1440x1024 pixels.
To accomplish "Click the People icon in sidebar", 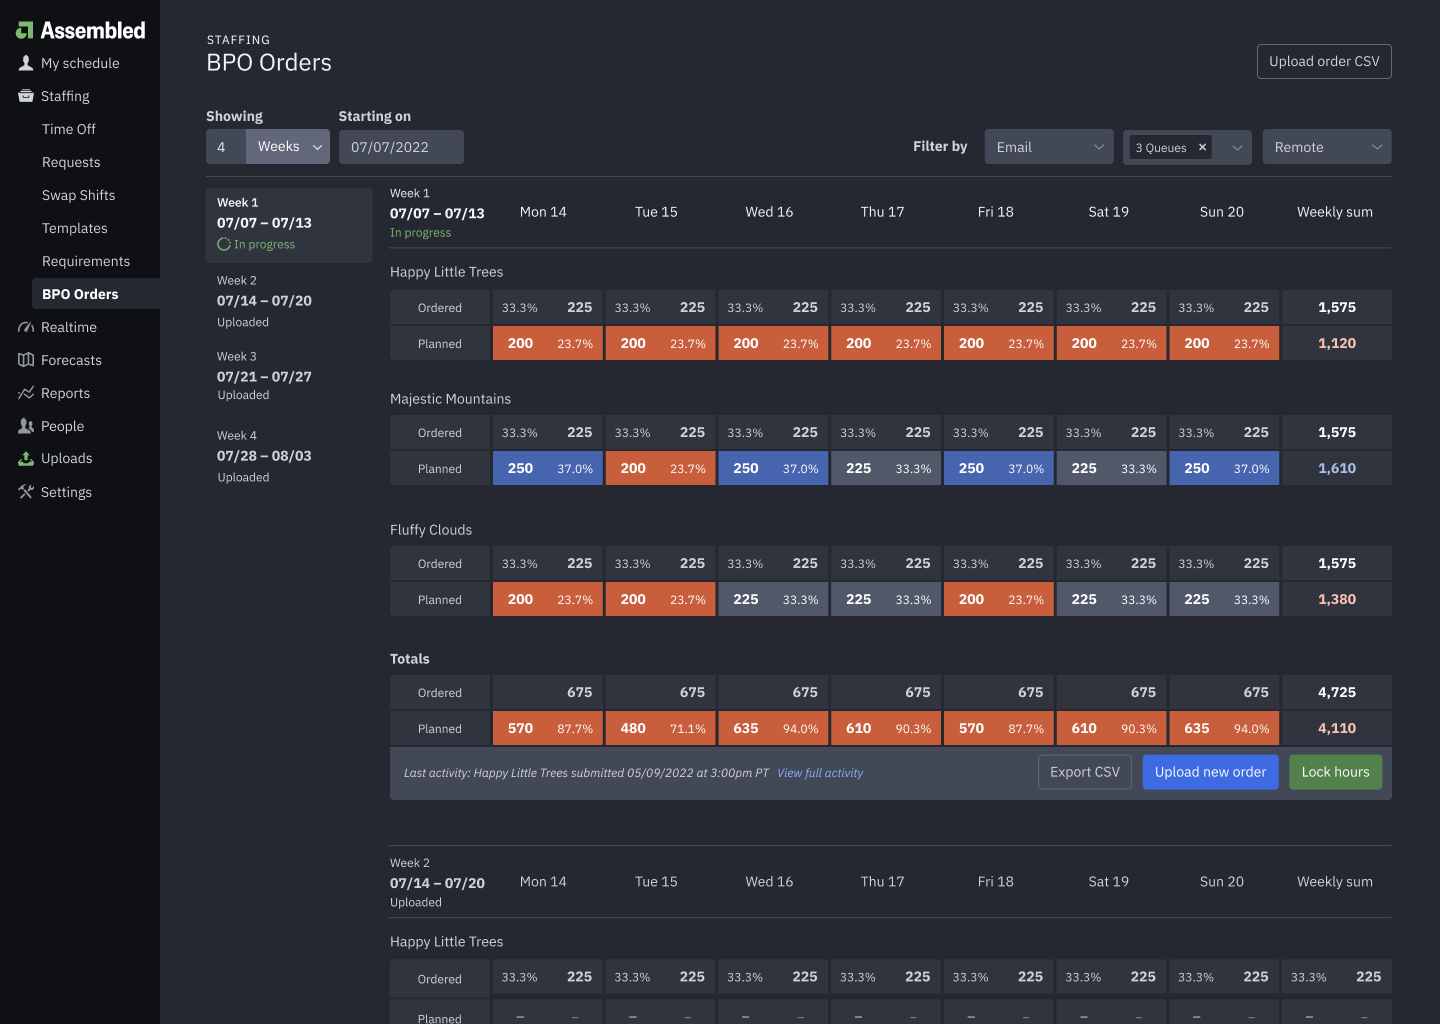I will pos(26,426).
